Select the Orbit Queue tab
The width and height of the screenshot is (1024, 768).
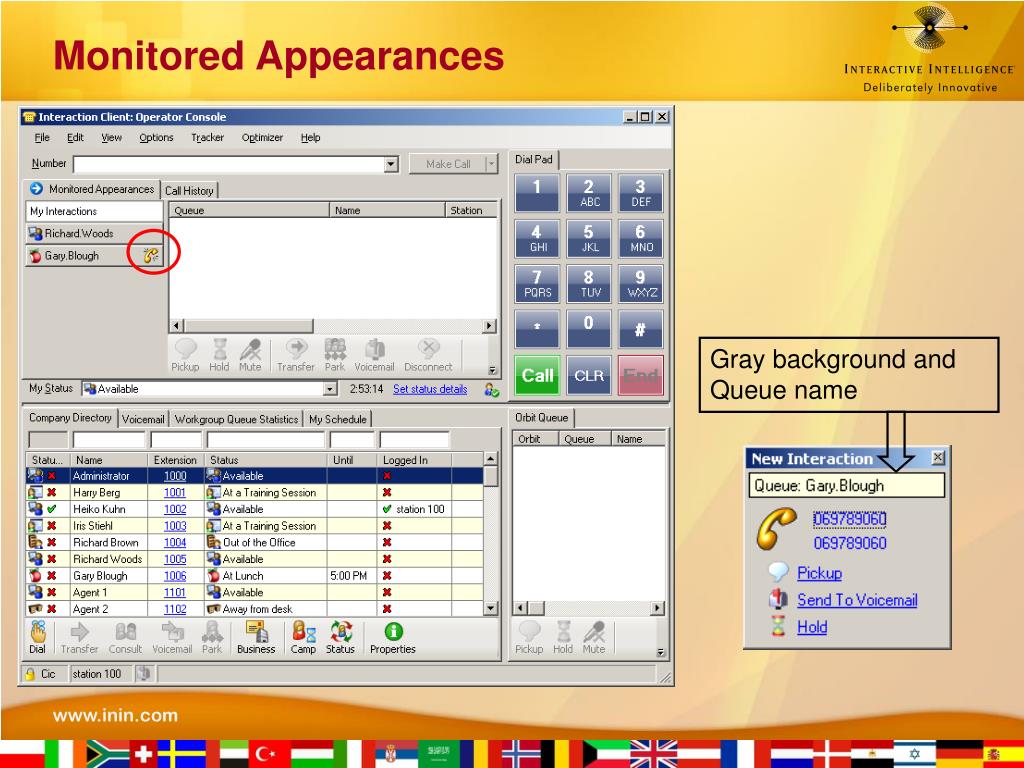coord(541,418)
